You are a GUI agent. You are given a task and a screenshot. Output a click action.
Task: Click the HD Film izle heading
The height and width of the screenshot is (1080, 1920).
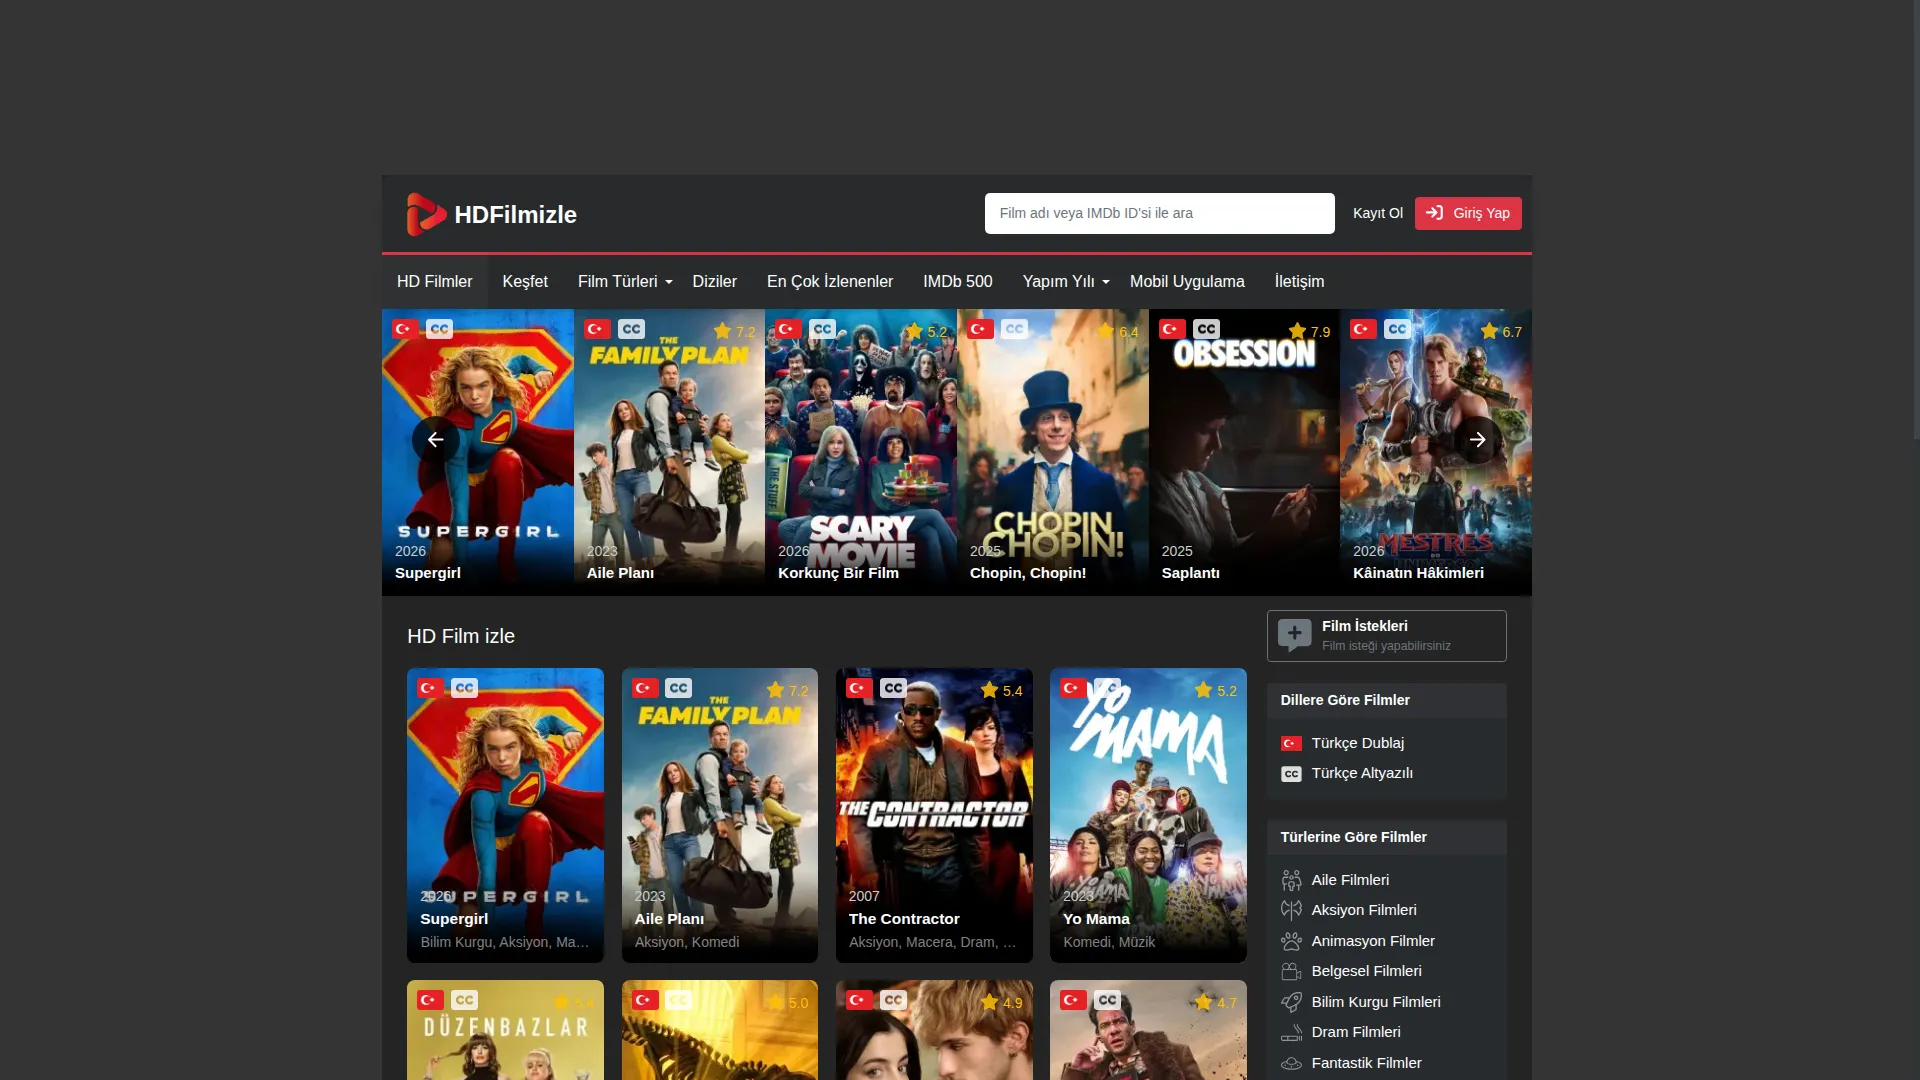point(461,636)
